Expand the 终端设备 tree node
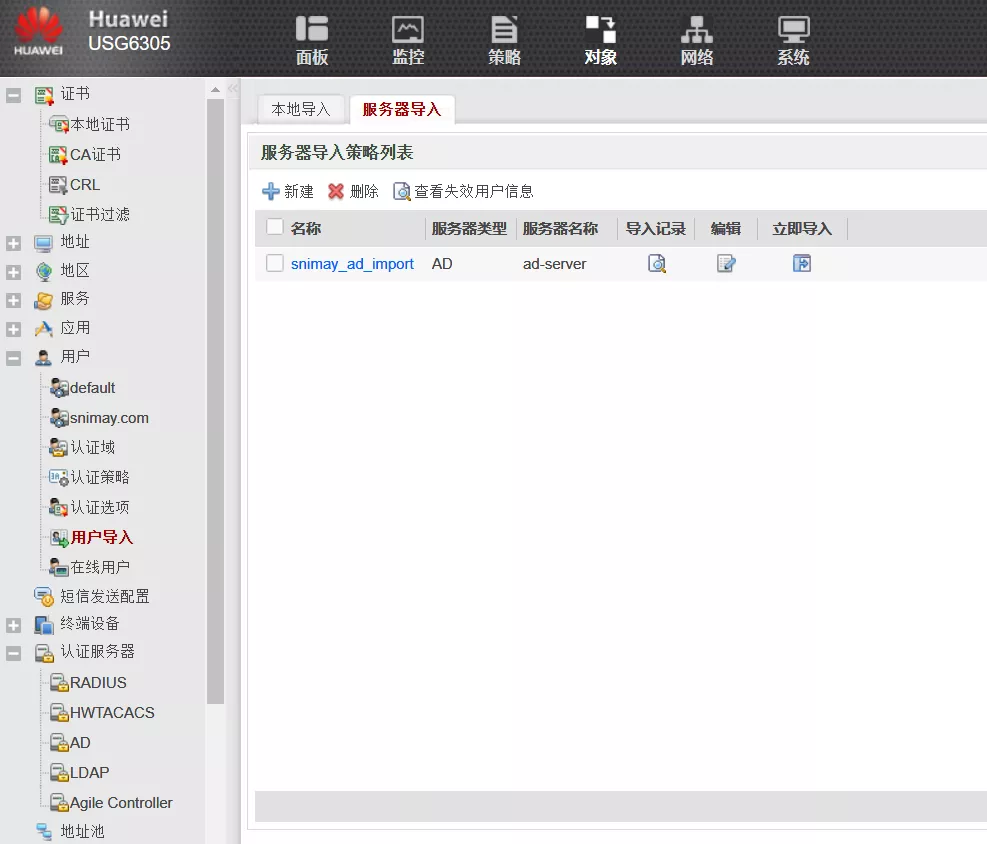 coord(14,625)
